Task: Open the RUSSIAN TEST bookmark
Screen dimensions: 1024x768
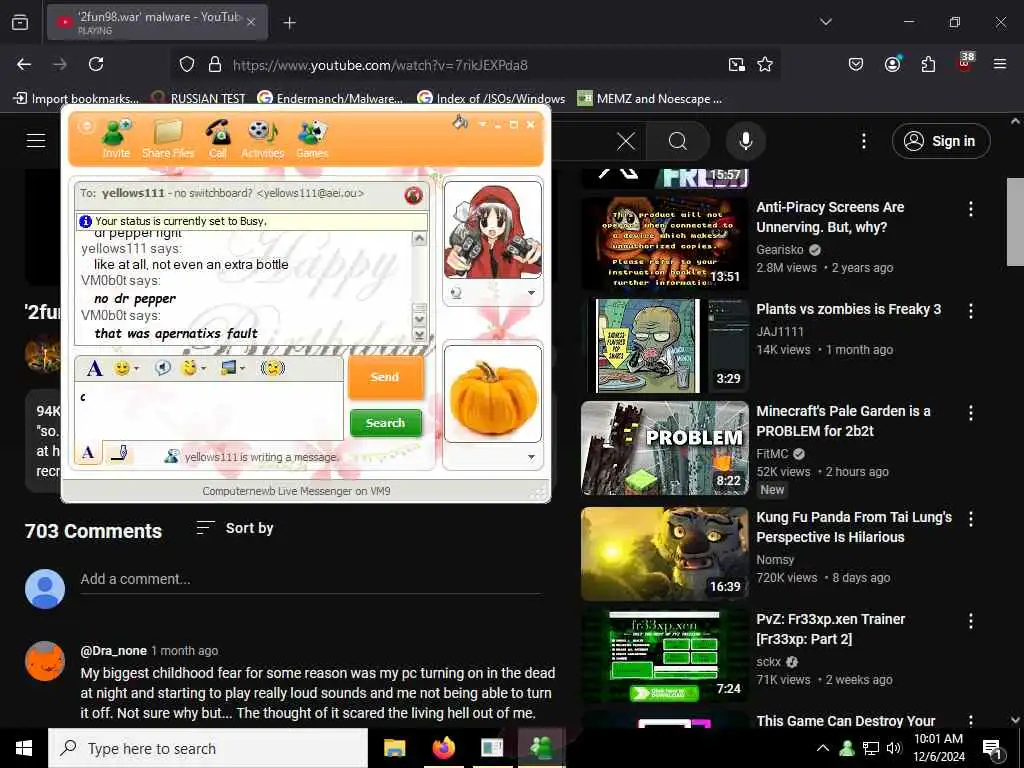Action: [x=198, y=99]
